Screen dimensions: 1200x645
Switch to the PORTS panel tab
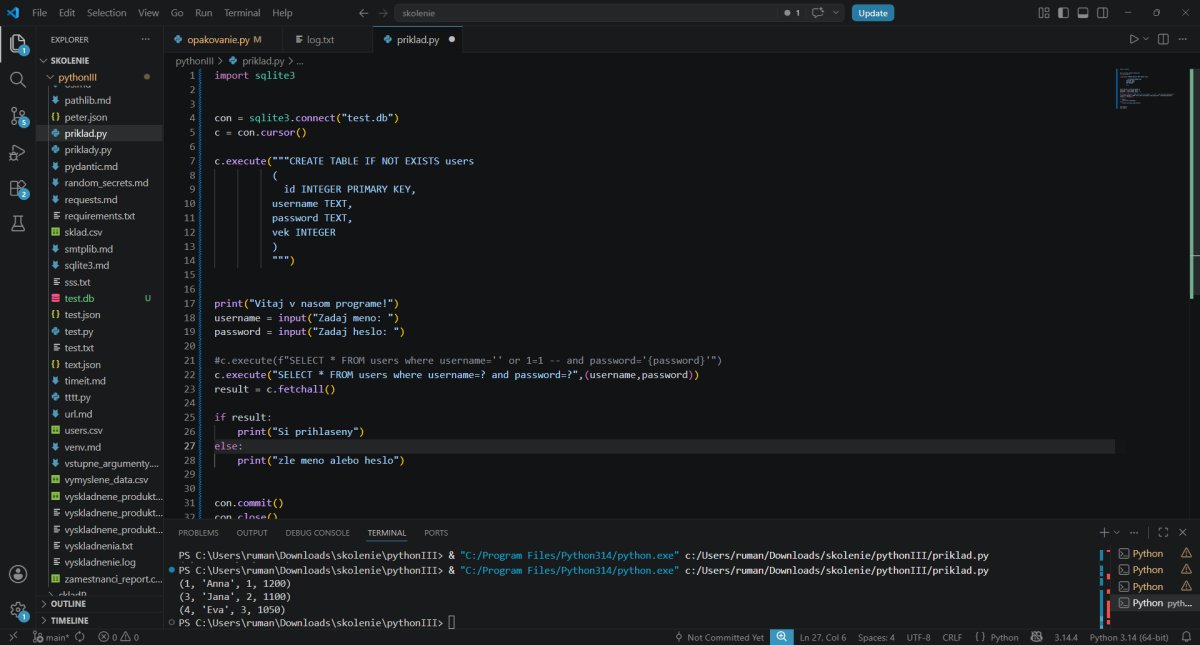[x=436, y=533]
